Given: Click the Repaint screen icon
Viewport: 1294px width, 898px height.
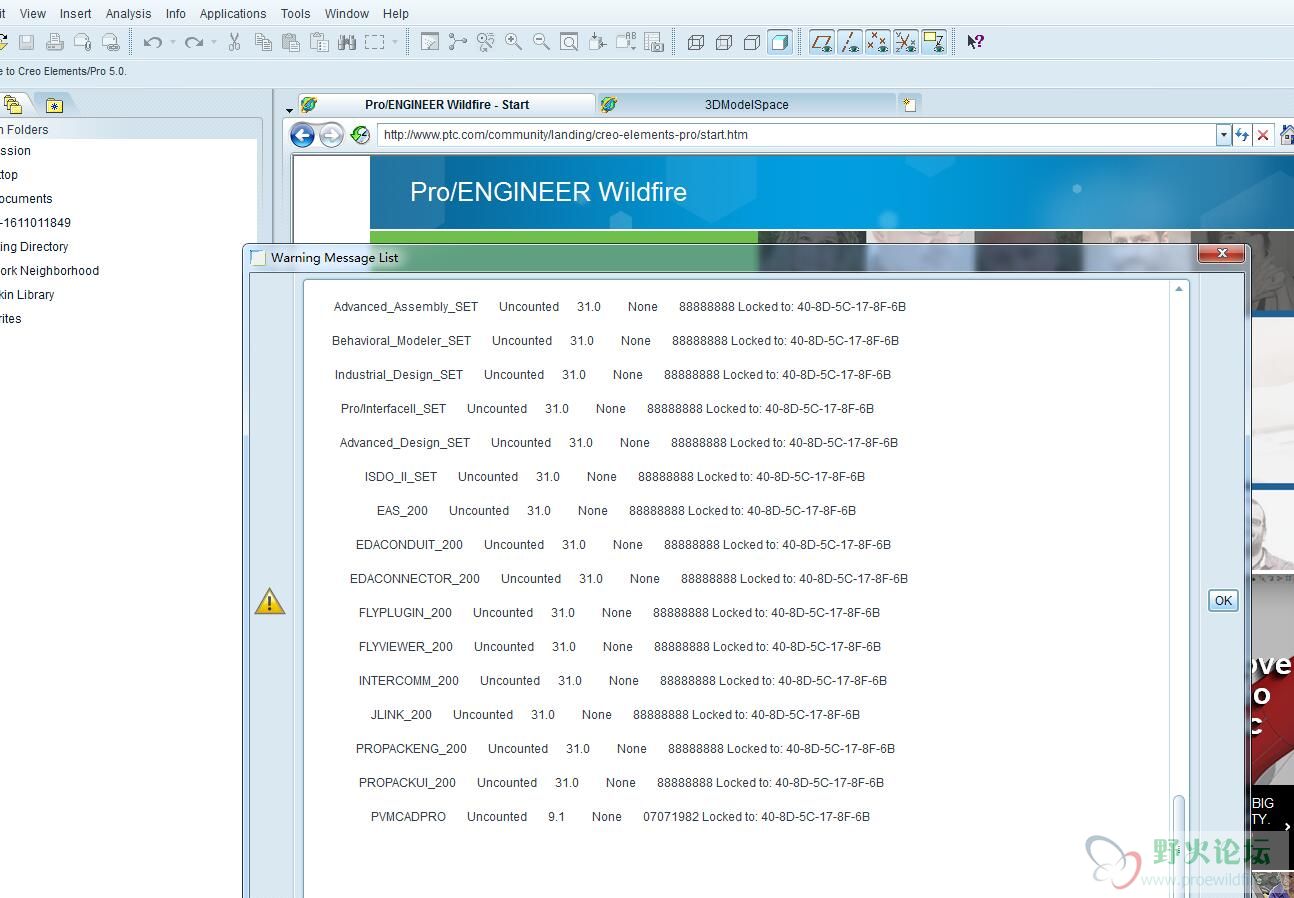Looking at the screenshot, I should 430,42.
